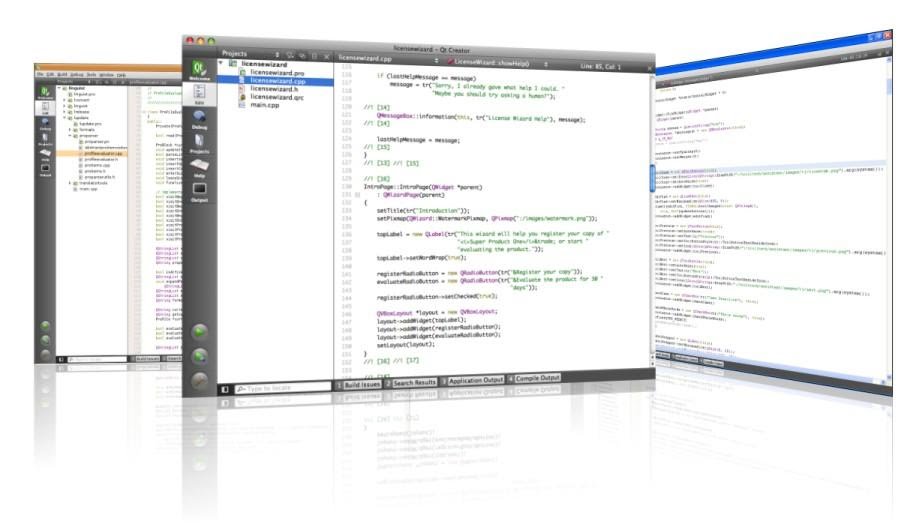
Task: Click the Build button in the left window
Action: (46, 354)
